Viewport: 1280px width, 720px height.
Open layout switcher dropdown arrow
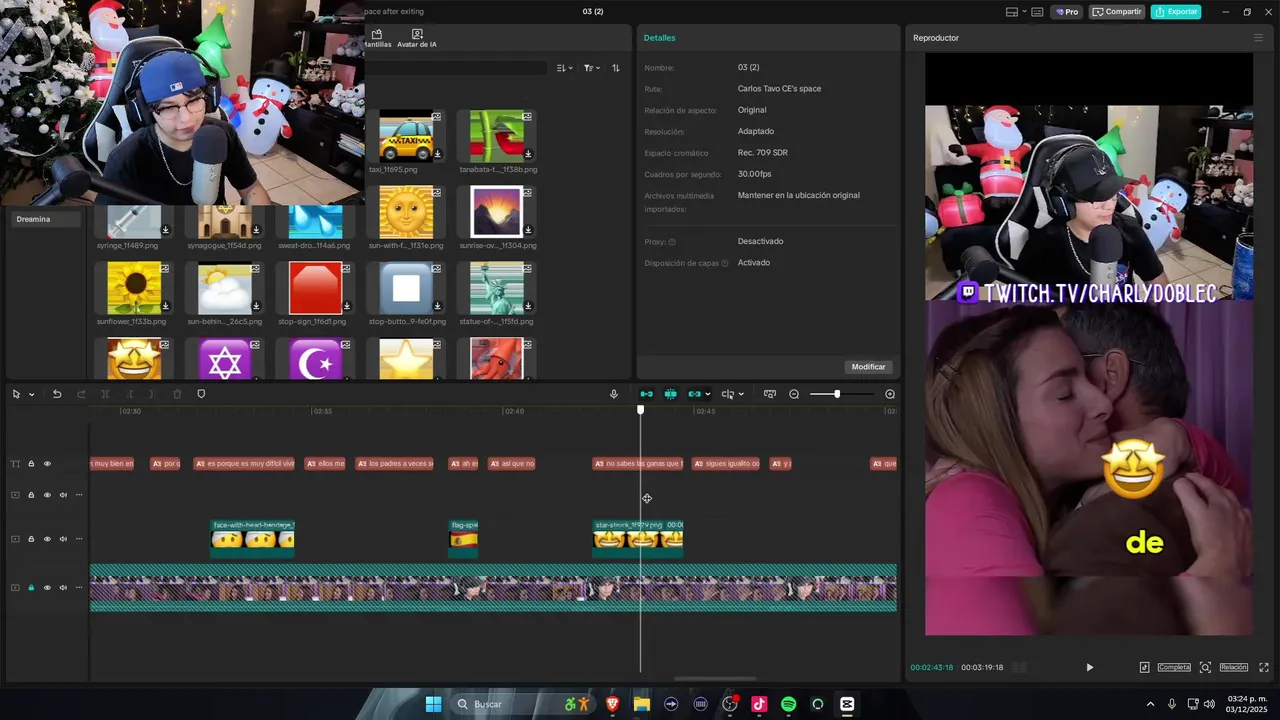pyautogui.click(x=1023, y=12)
